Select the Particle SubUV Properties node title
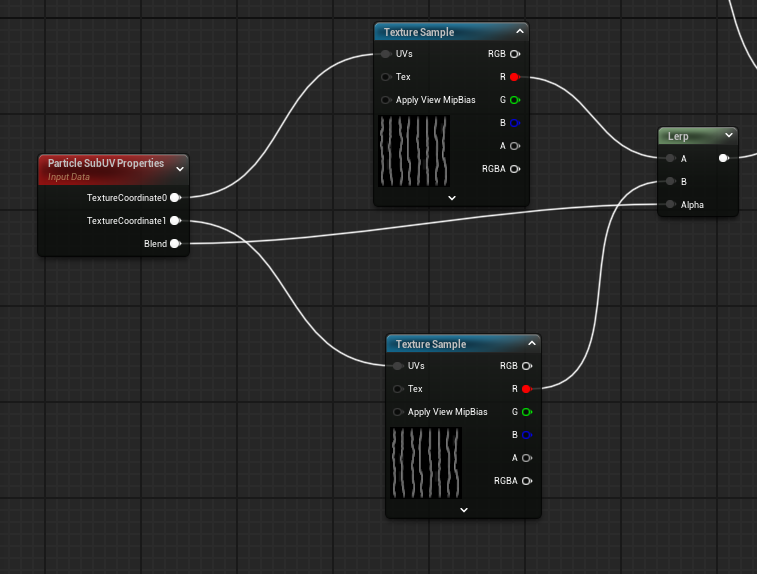 tap(105, 163)
